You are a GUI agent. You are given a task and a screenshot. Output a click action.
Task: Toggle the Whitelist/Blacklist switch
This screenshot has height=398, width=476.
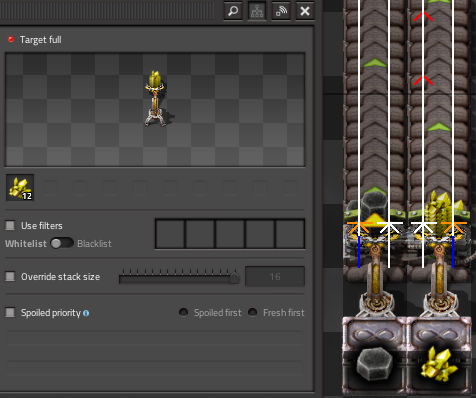tap(62, 243)
